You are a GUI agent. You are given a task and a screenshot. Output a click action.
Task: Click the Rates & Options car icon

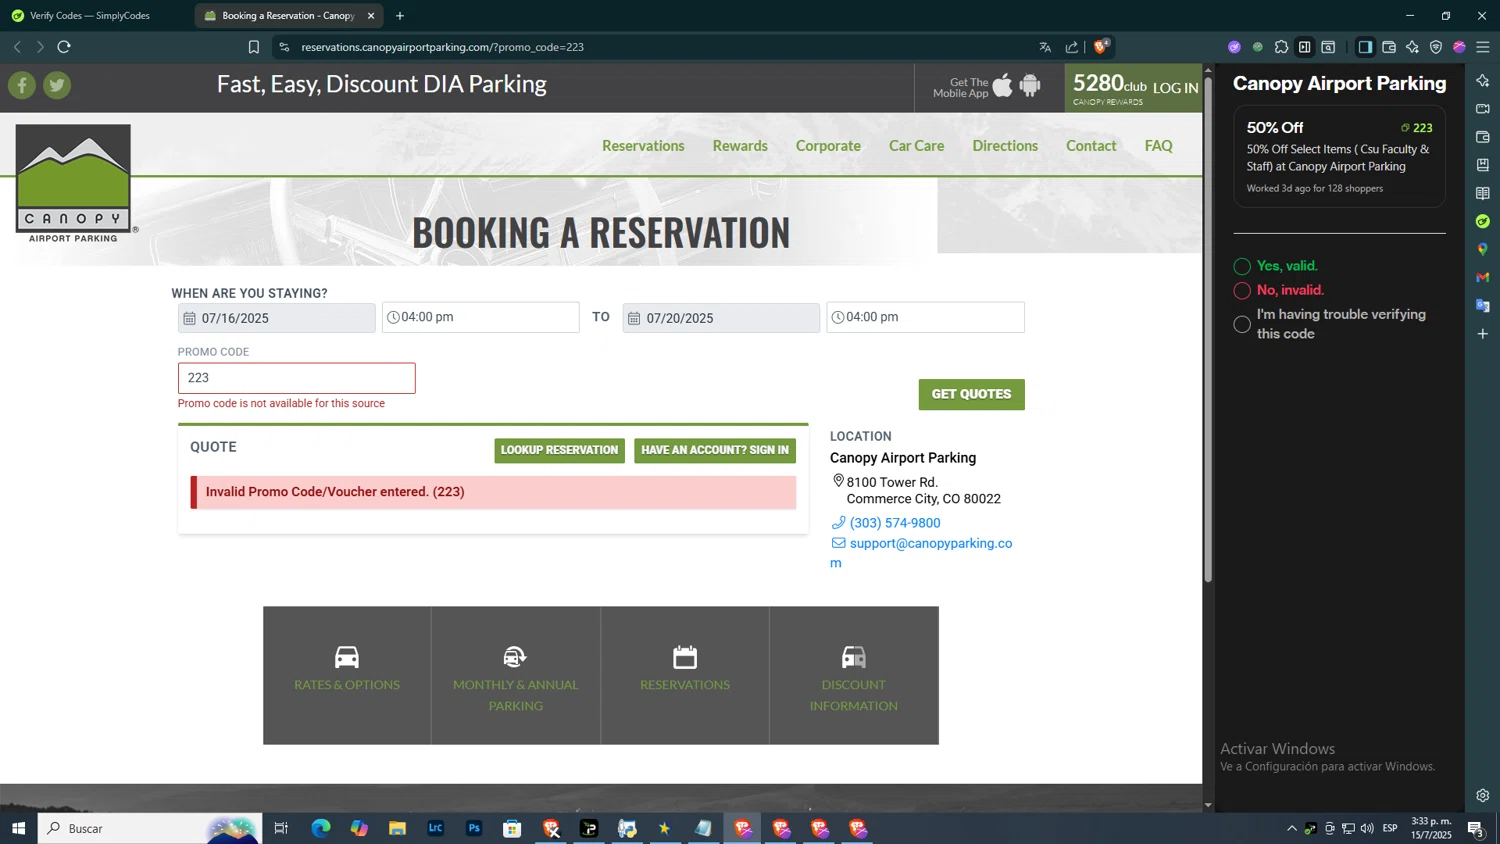click(x=347, y=657)
